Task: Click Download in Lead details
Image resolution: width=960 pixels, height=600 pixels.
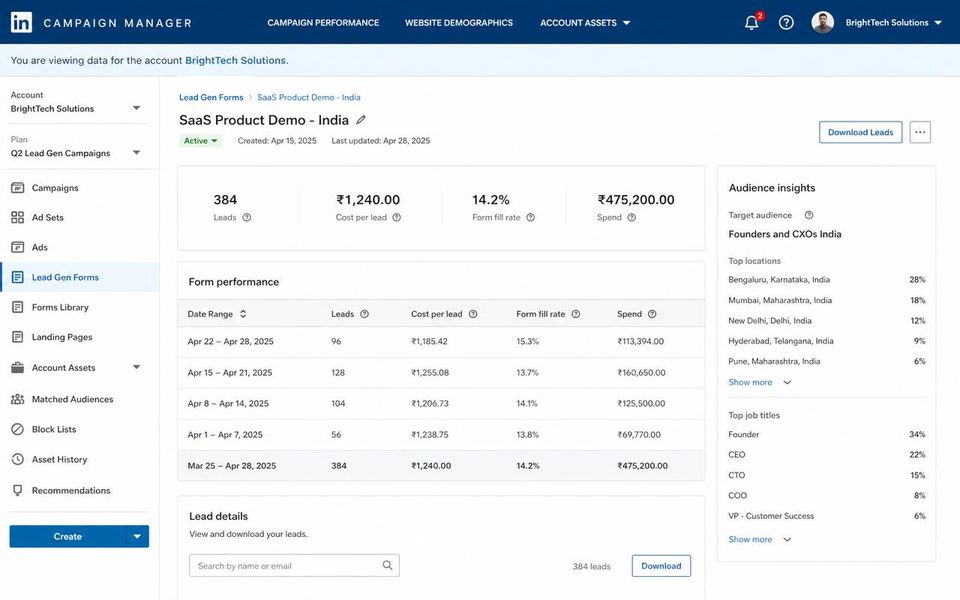Action: (661, 566)
